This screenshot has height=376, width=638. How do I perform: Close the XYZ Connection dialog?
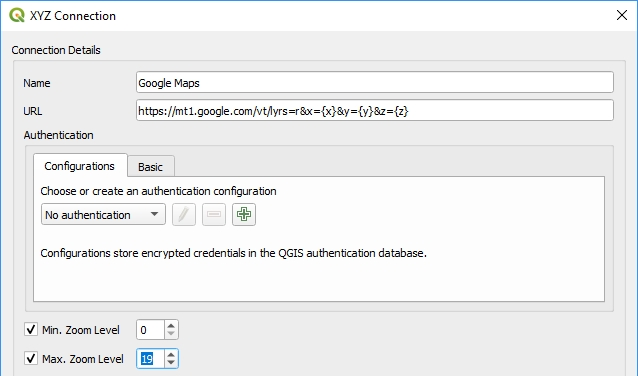click(622, 15)
